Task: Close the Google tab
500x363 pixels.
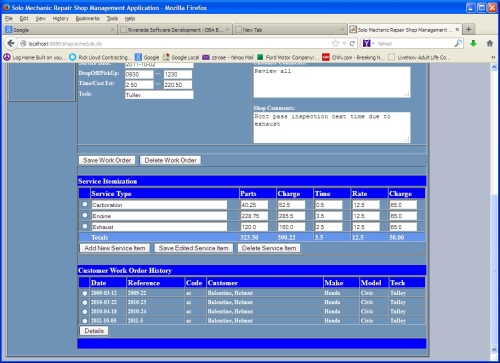Action: click(x=112, y=30)
